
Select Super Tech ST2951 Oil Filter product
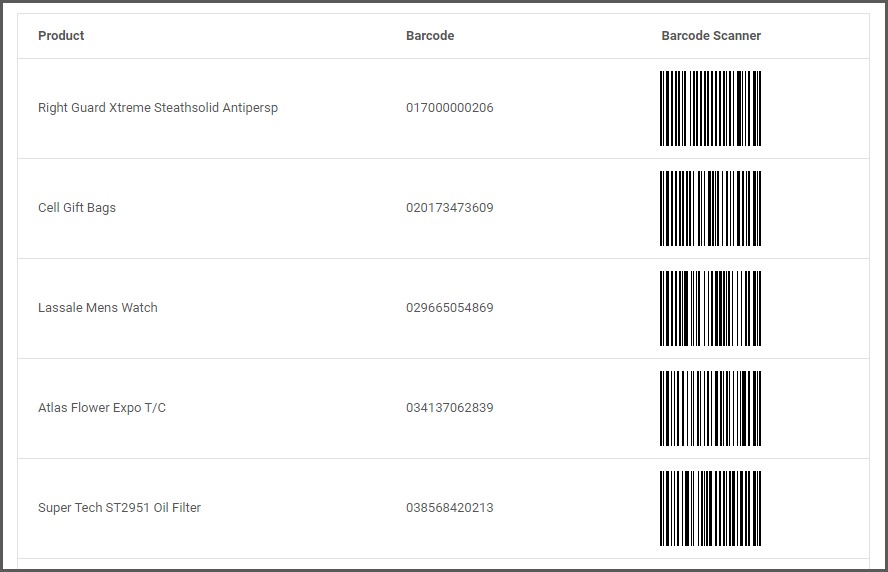(x=119, y=507)
